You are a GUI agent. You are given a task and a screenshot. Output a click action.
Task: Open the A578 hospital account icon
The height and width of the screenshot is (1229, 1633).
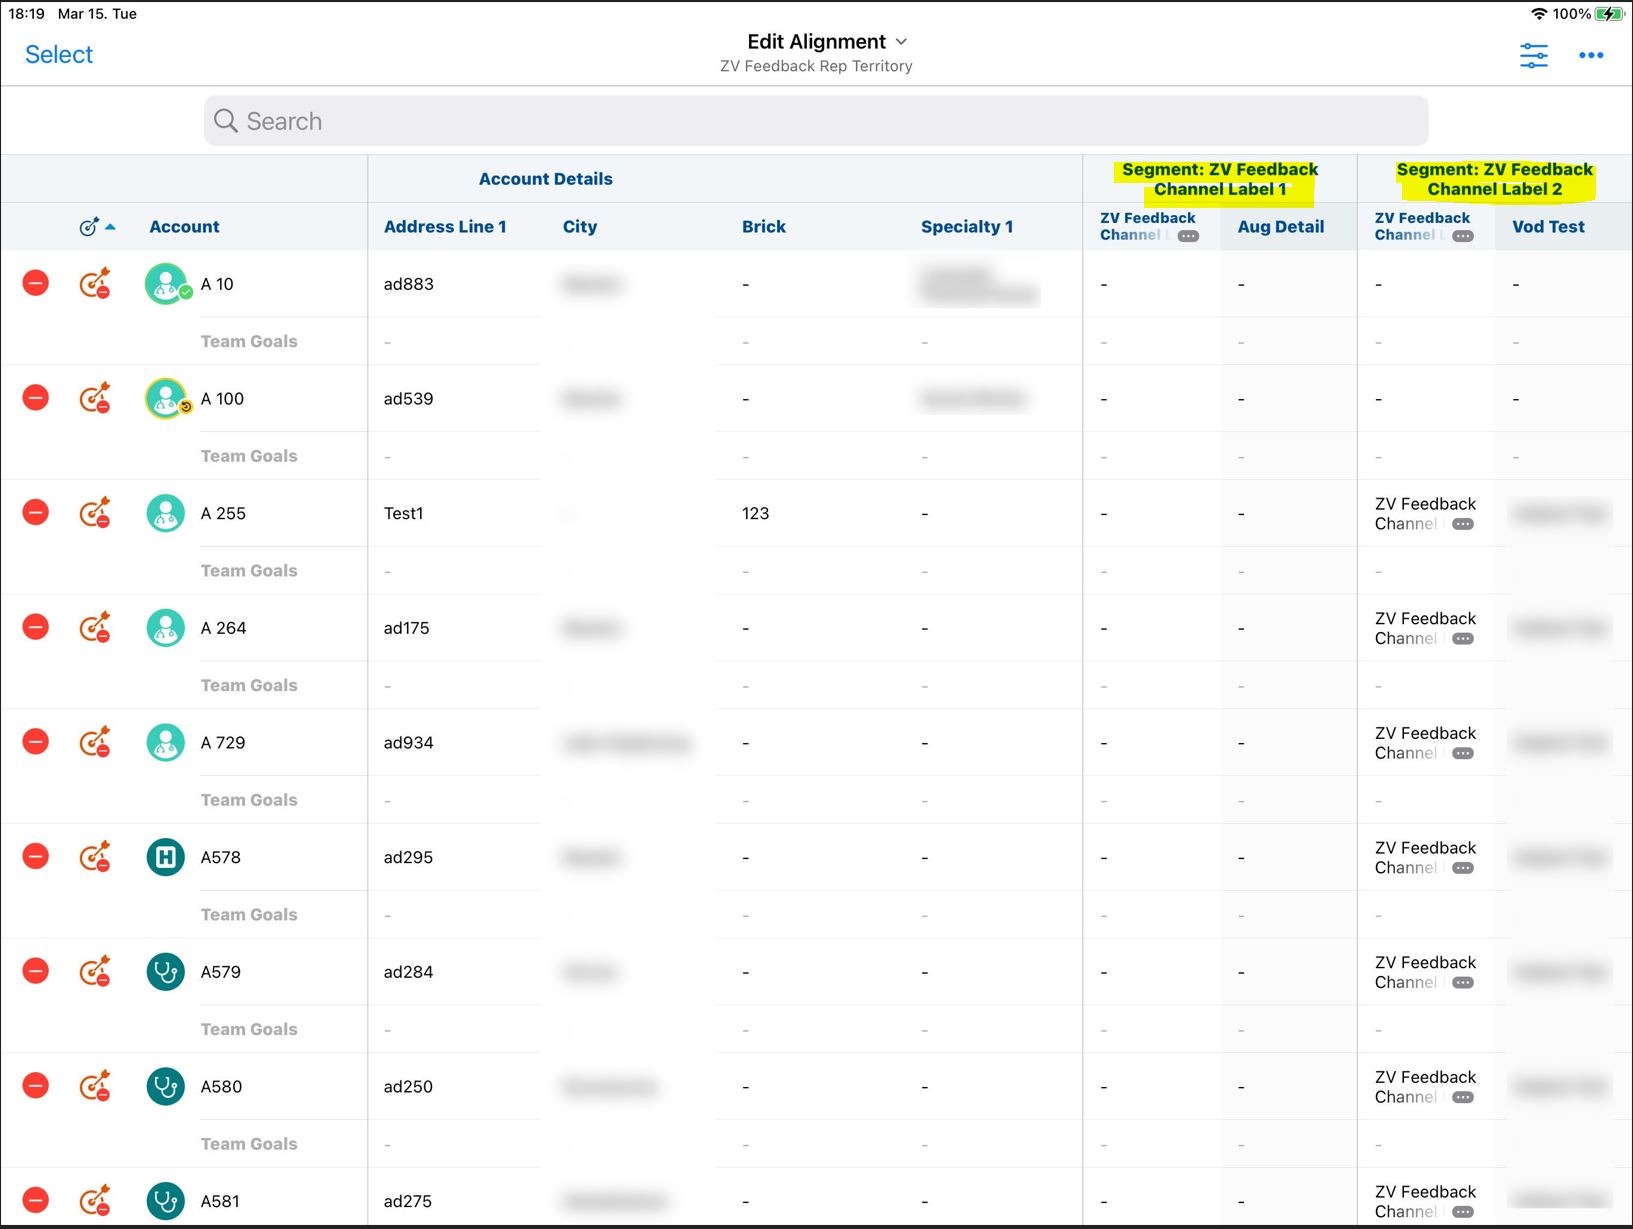(165, 858)
